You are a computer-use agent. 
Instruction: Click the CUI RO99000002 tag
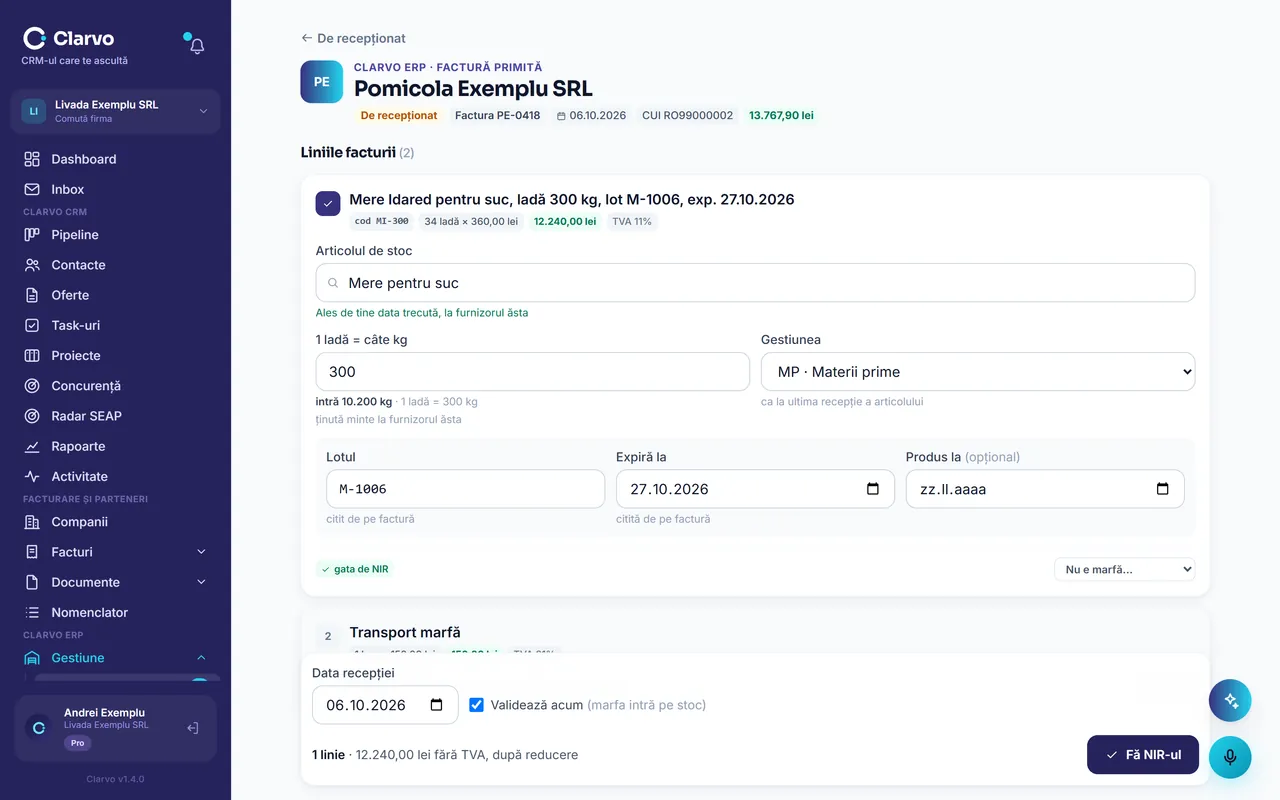tap(687, 115)
